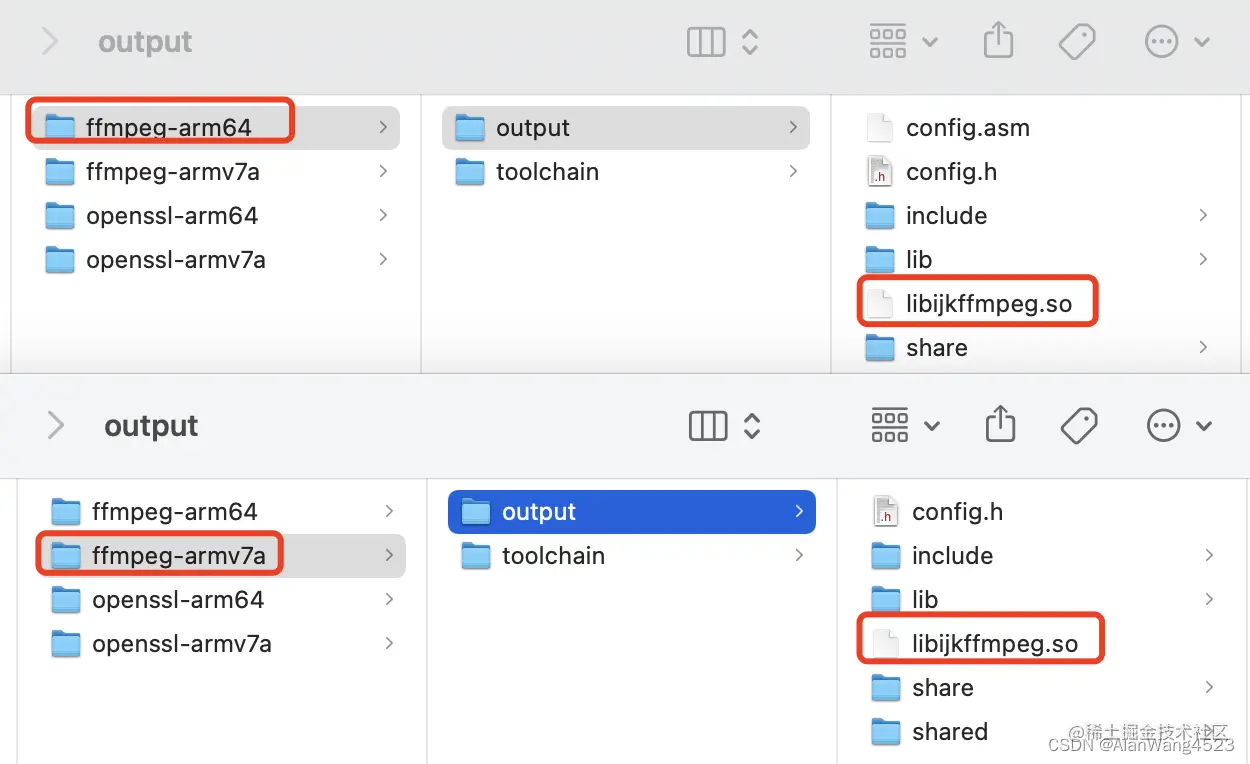Click the Share icon in top window
The width and height of the screenshot is (1250, 764).
(x=998, y=41)
